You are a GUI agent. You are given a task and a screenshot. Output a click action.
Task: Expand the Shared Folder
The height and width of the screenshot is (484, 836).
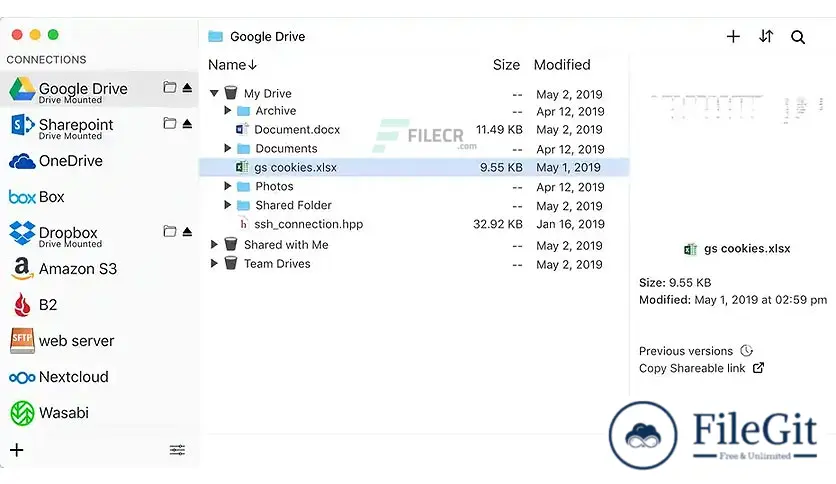click(228, 205)
